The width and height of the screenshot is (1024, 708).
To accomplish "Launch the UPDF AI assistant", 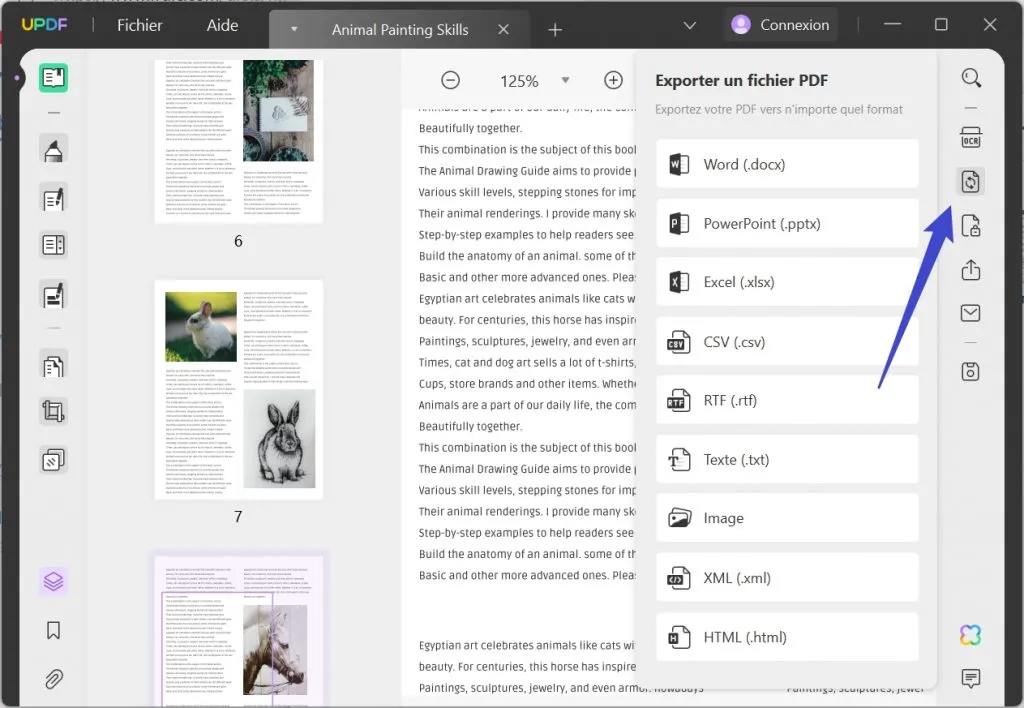I will 969,634.
